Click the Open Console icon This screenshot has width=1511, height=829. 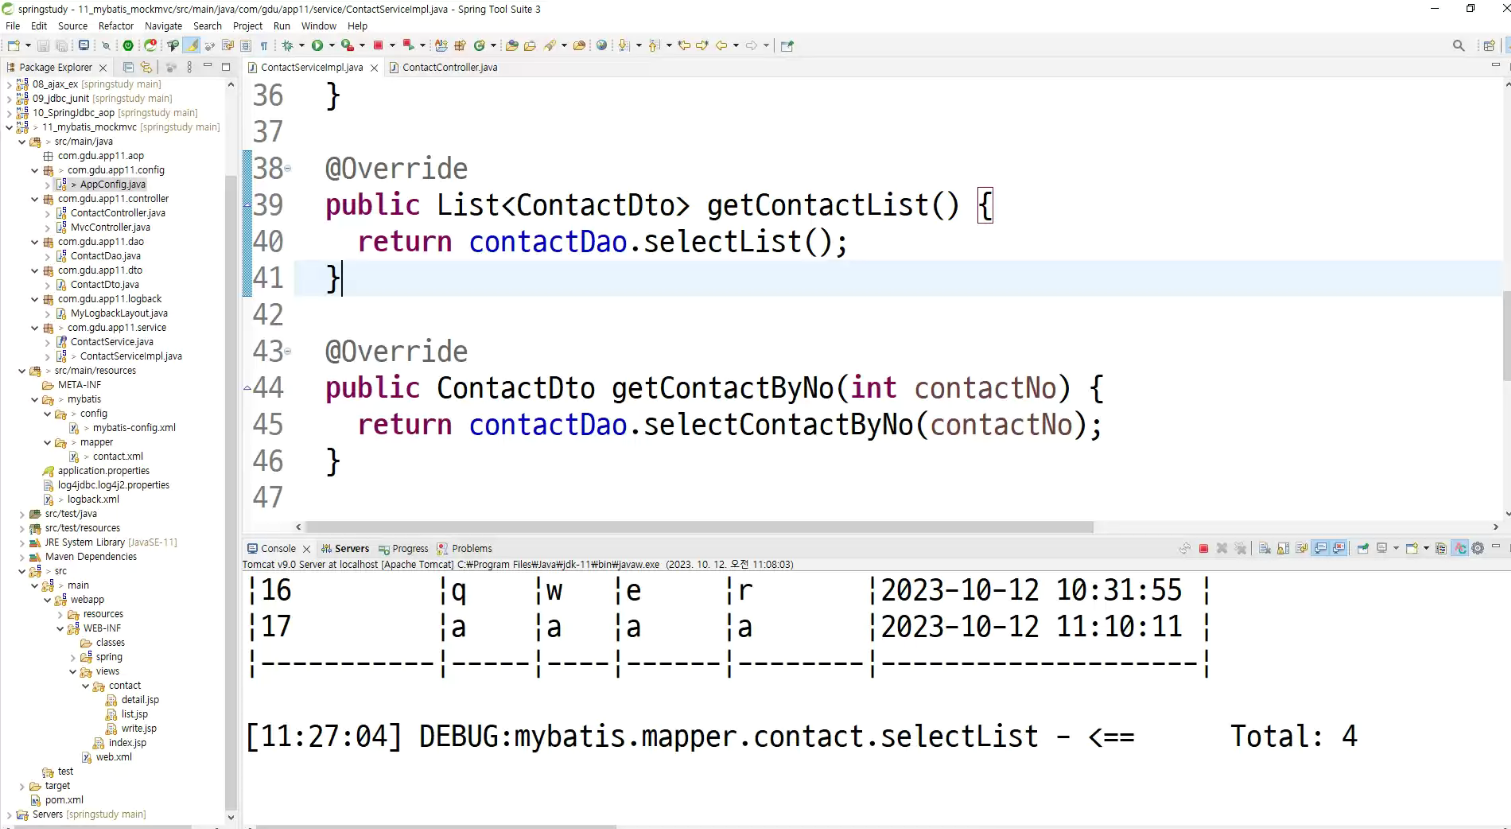[x=1411, y=548]
